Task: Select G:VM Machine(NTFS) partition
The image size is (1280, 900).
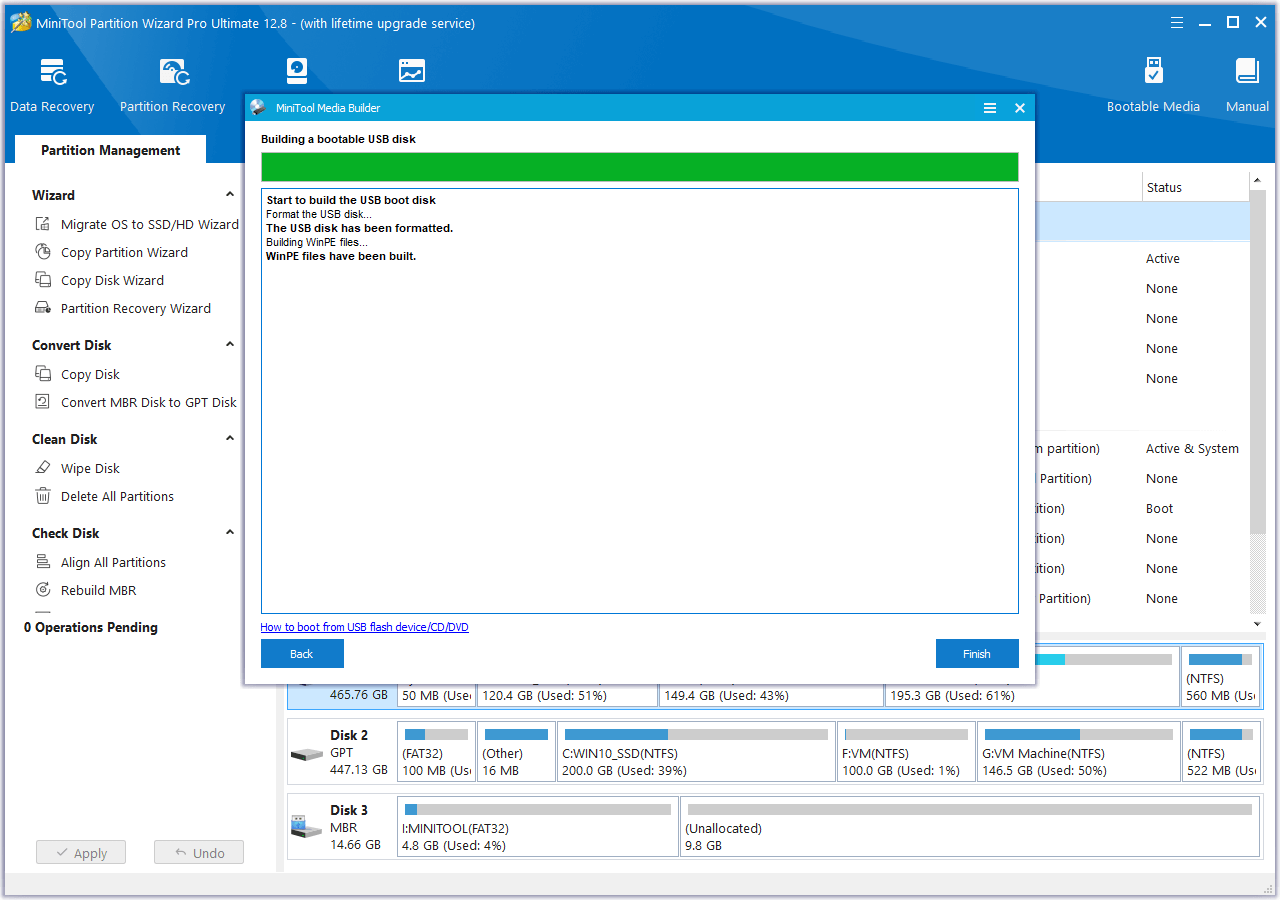Action: tap(1078, 752)
